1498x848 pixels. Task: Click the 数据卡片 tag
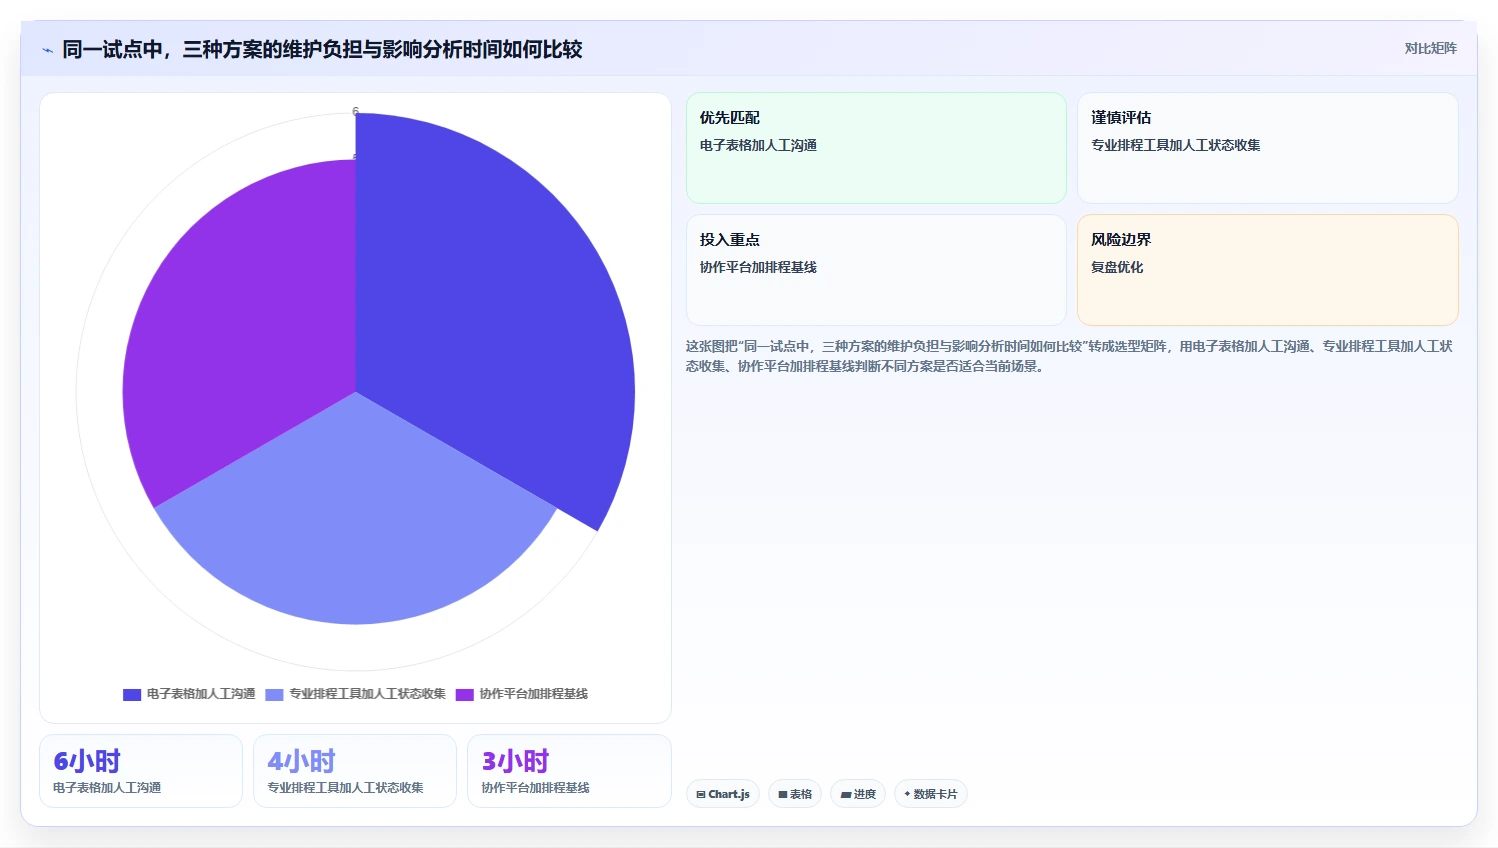click(x=931, y=794)
